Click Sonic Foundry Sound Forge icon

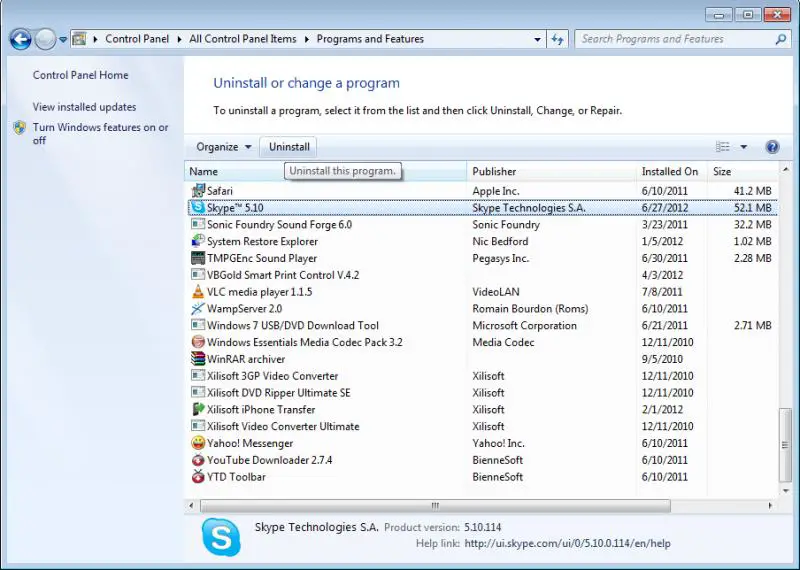point(198,225)
